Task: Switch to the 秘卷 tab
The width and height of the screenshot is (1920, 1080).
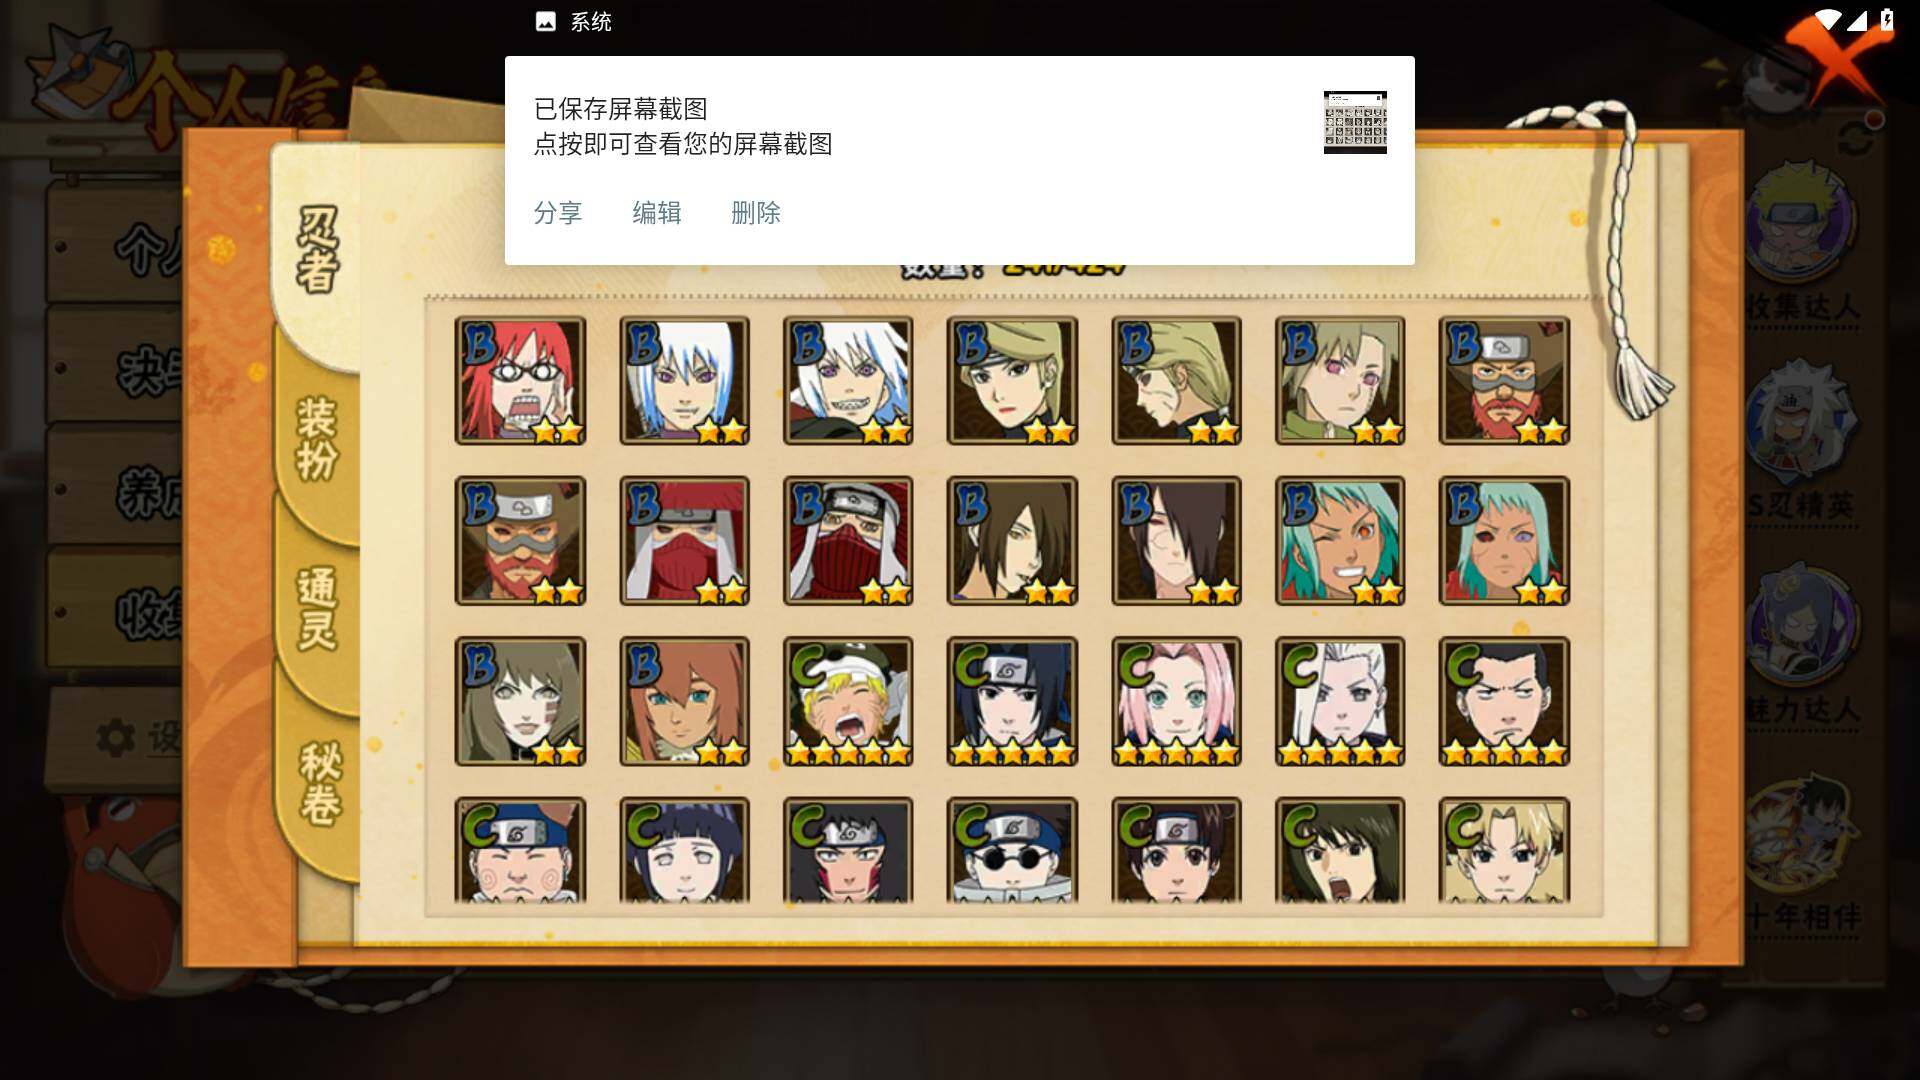Action: tap(320, 782)
